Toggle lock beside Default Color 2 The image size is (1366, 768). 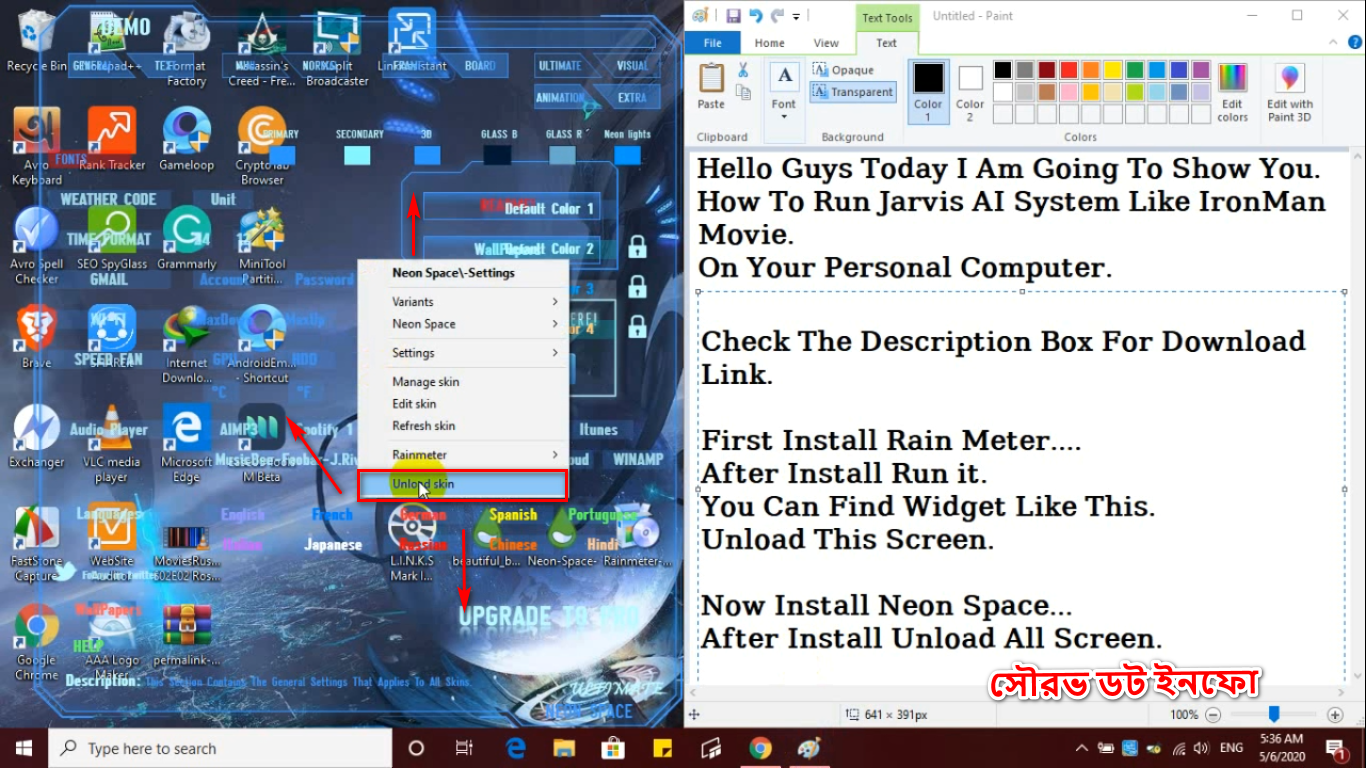pos(637,246)
